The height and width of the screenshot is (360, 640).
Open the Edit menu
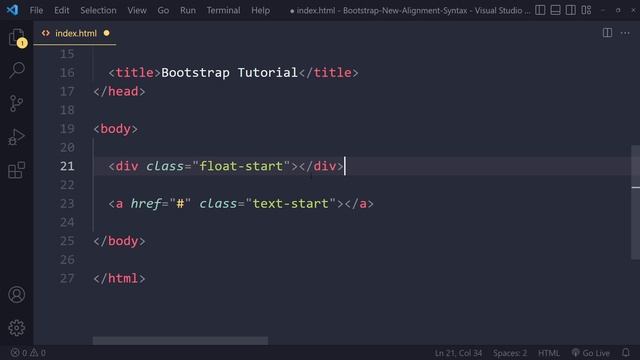[x=62, y=10]
